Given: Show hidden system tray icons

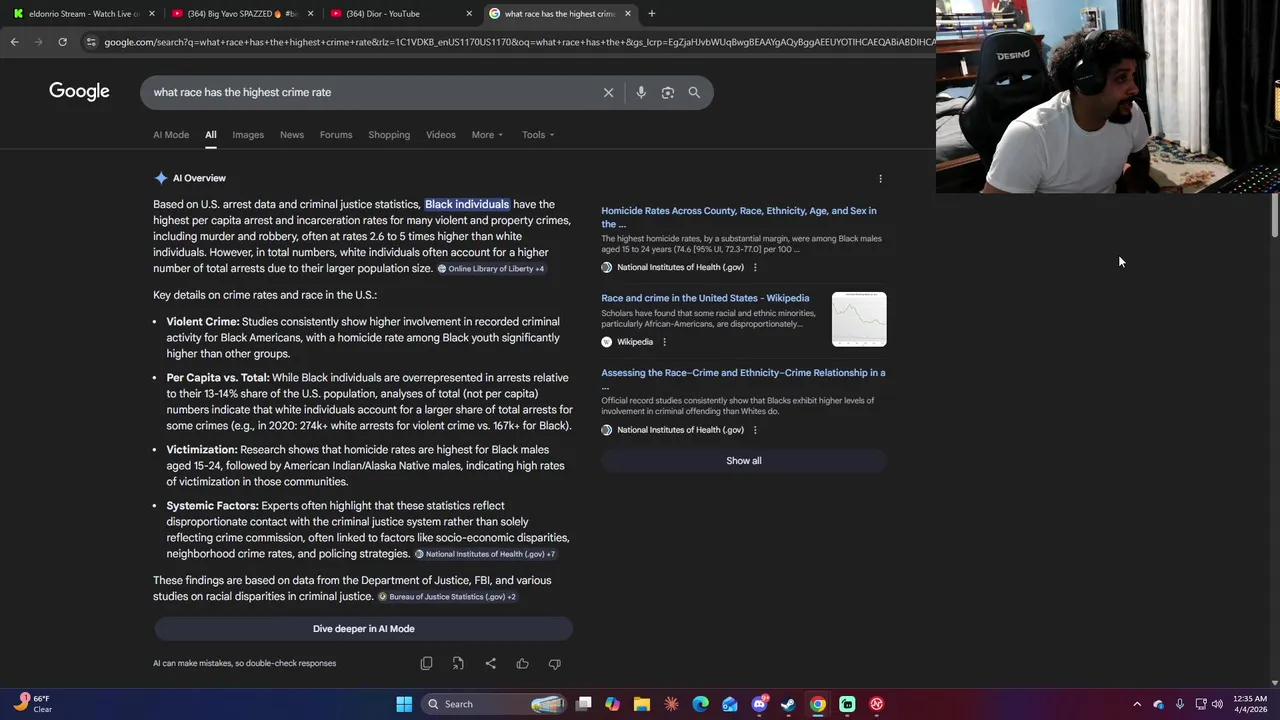Looking at the screenshot, I should [1137, 704].
